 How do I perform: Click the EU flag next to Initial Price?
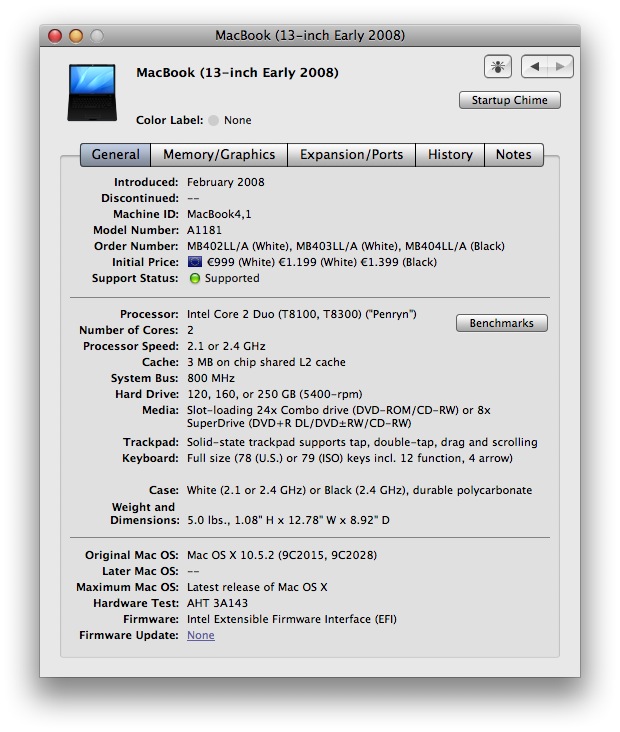coord(195,262)
